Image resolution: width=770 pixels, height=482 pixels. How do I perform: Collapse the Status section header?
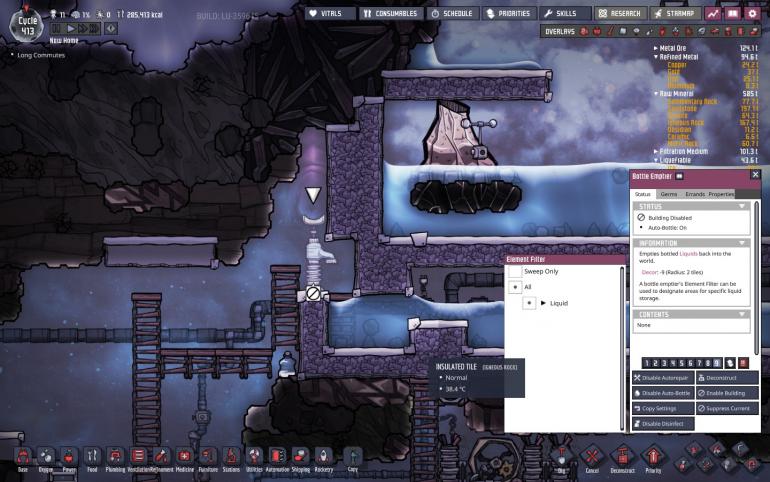[x=691, y=207]
